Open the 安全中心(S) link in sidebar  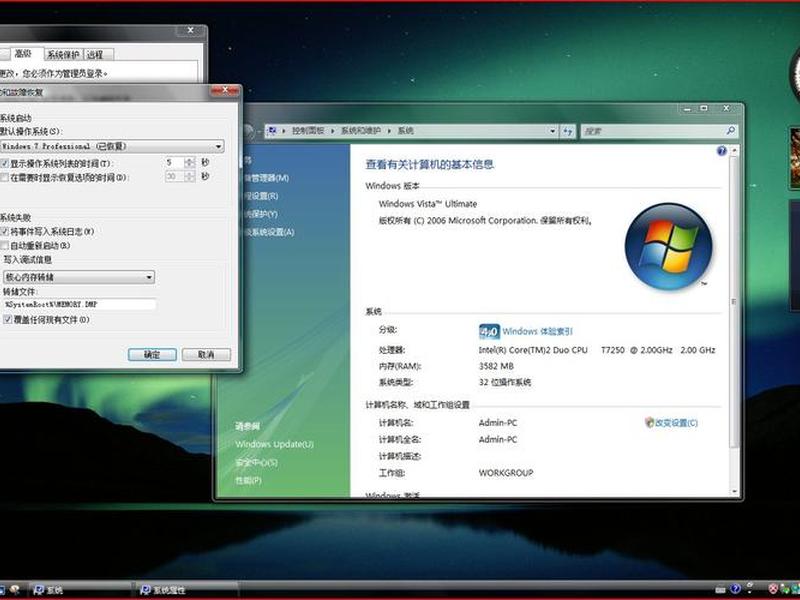click(257, 462)
